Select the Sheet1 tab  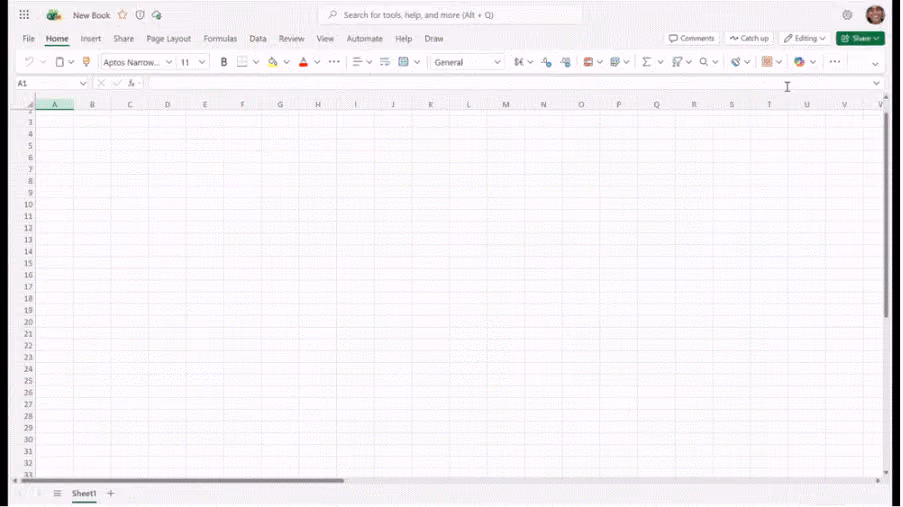[x=84, y=493]
